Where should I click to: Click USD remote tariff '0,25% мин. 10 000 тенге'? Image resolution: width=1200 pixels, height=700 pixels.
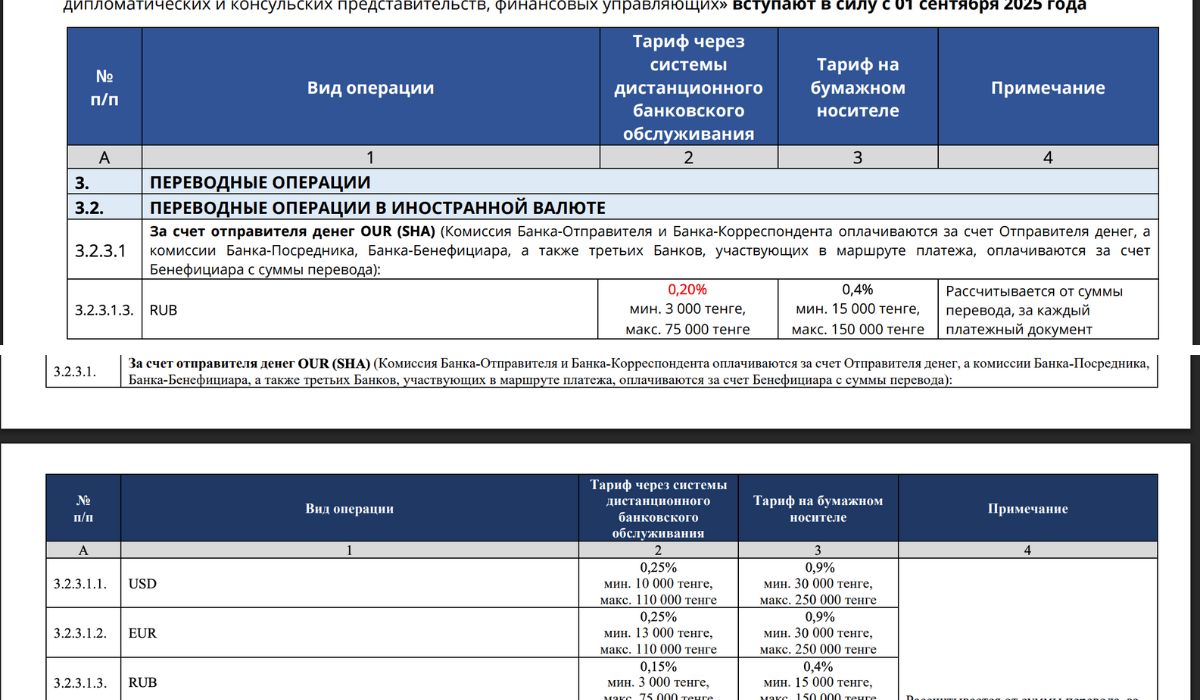point(658,583)
